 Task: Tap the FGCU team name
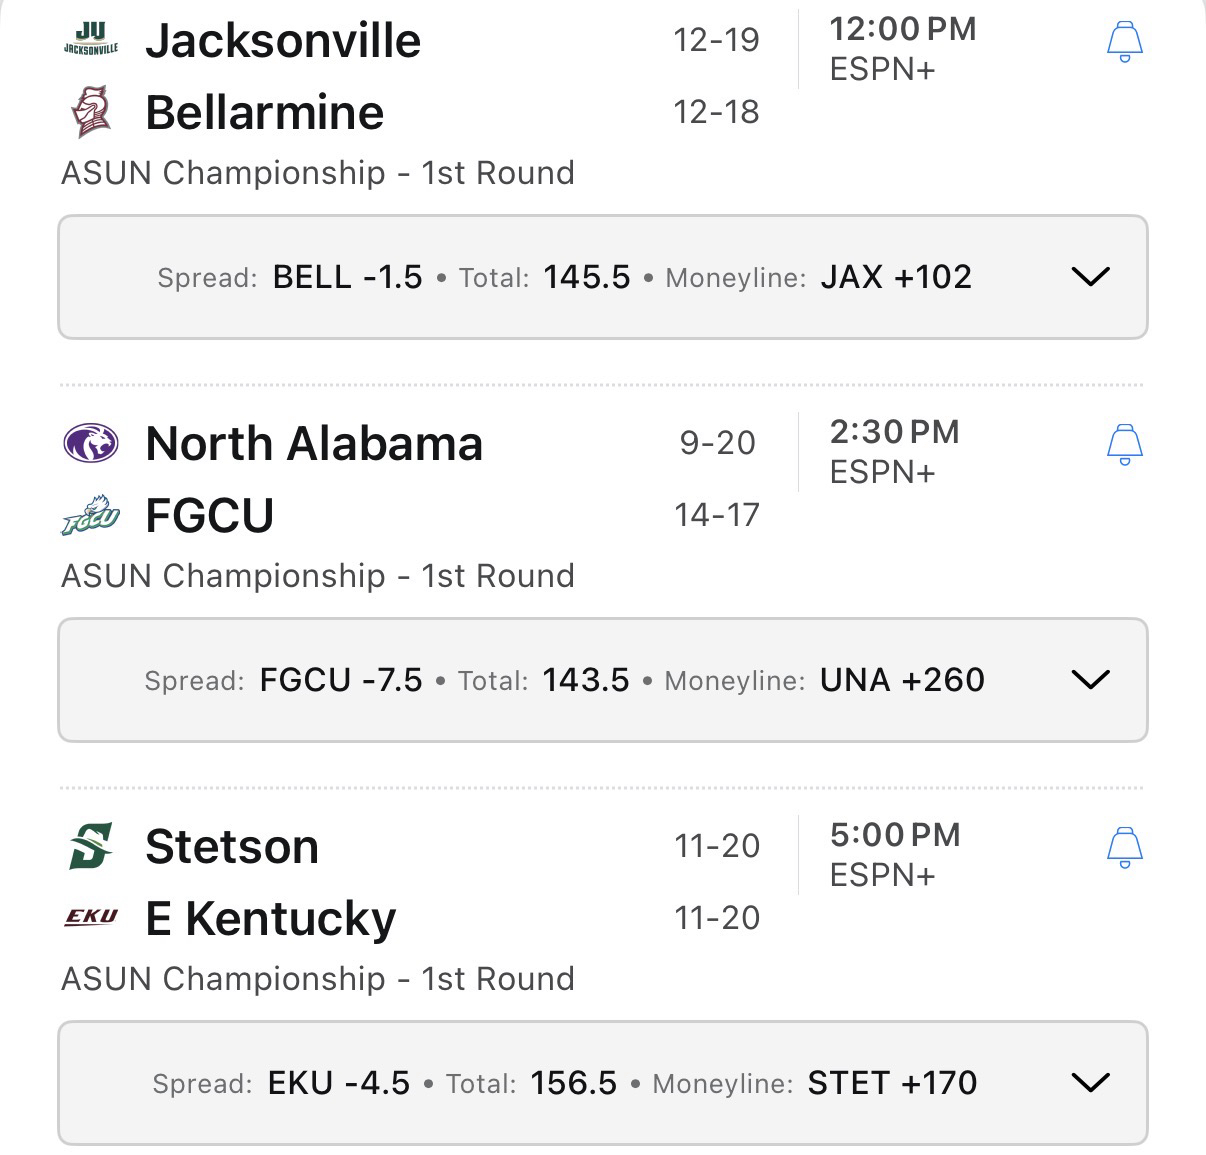pos(209,516)
